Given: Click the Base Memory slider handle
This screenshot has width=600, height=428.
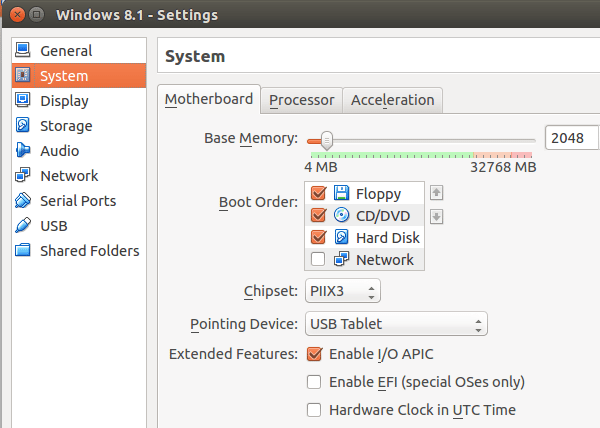Looking at the screenshot, I should pyautogui.click(x=326, y=140).
